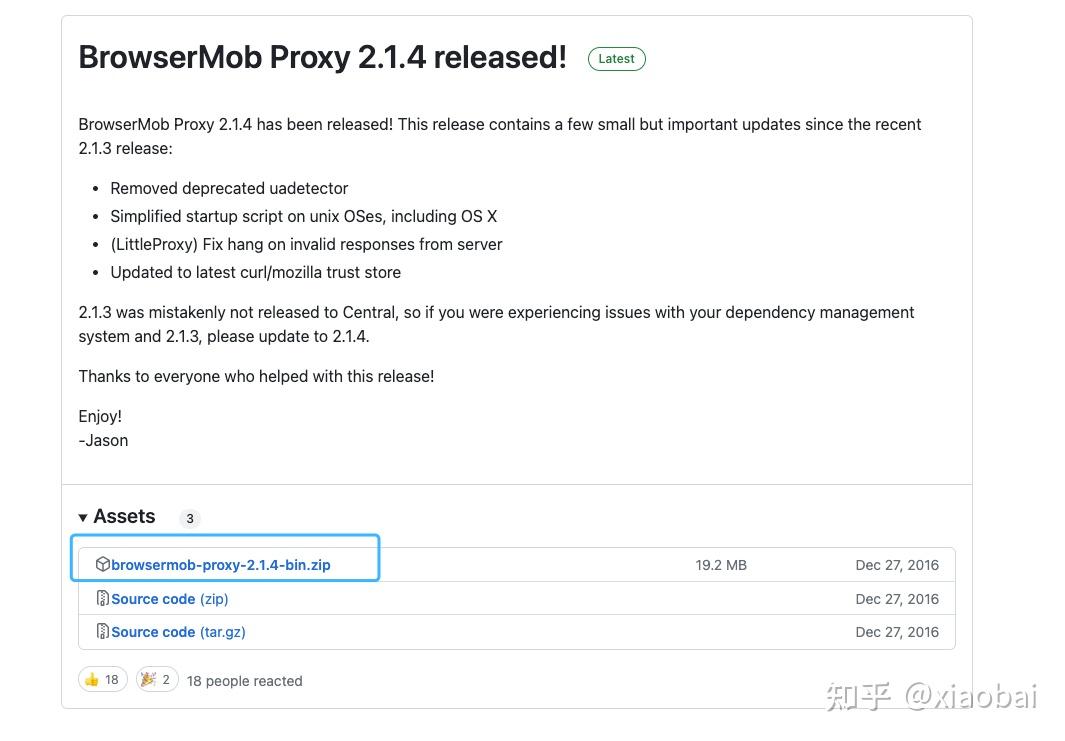Click the Assets count badge showing 3

tap(189, 519)
